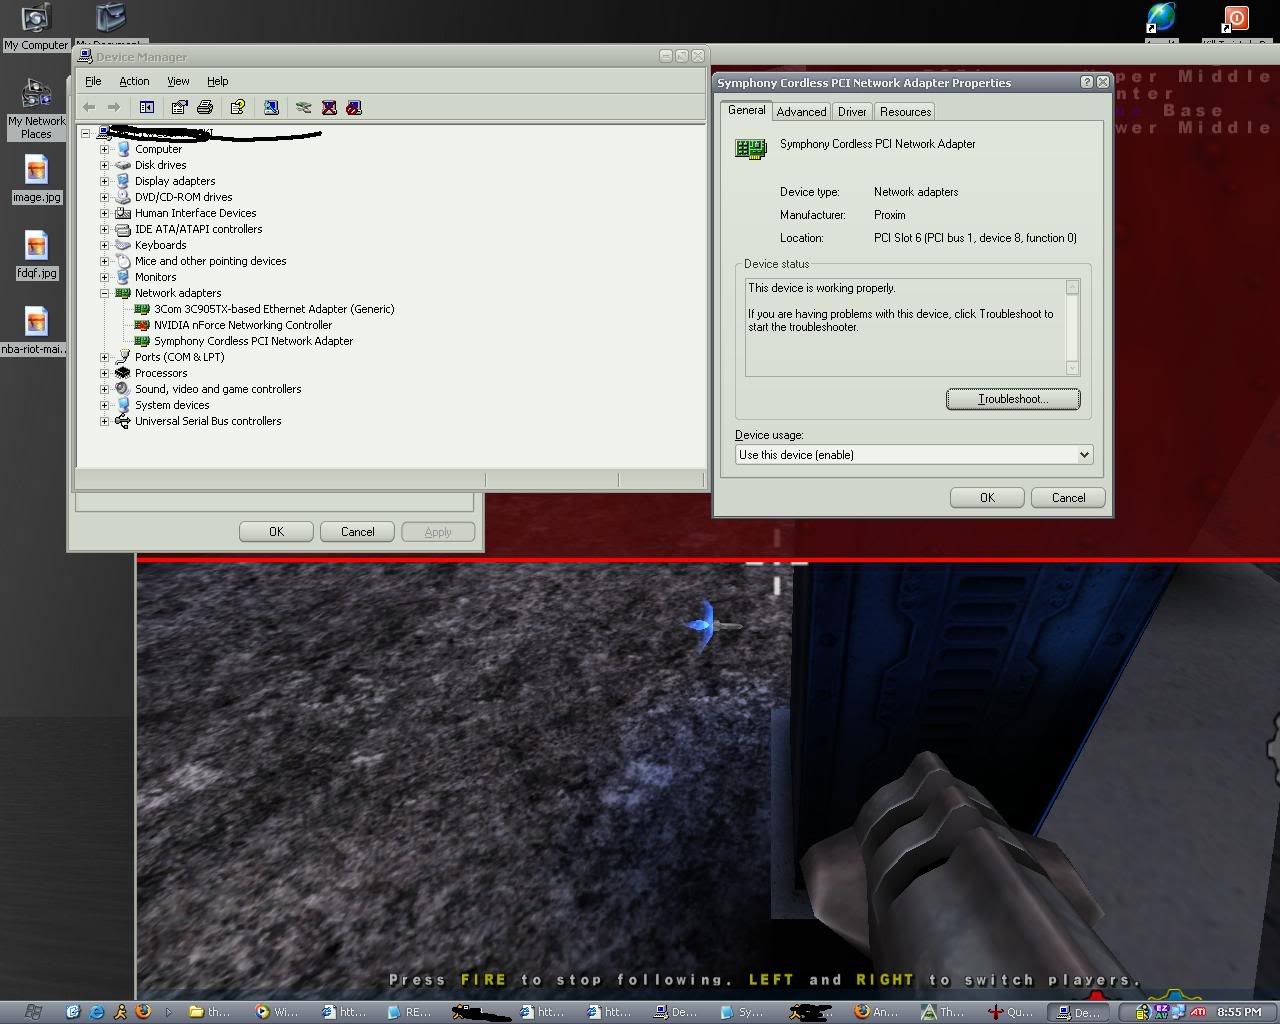Click the Device status box scrollbar
The width and height of the screenshot is (1280, 1024).
click(1072, 327)
